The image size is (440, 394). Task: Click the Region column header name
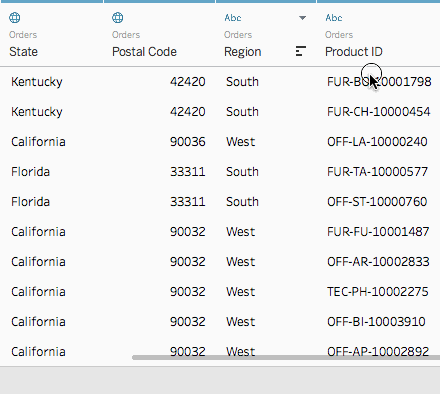pos(242,52)
